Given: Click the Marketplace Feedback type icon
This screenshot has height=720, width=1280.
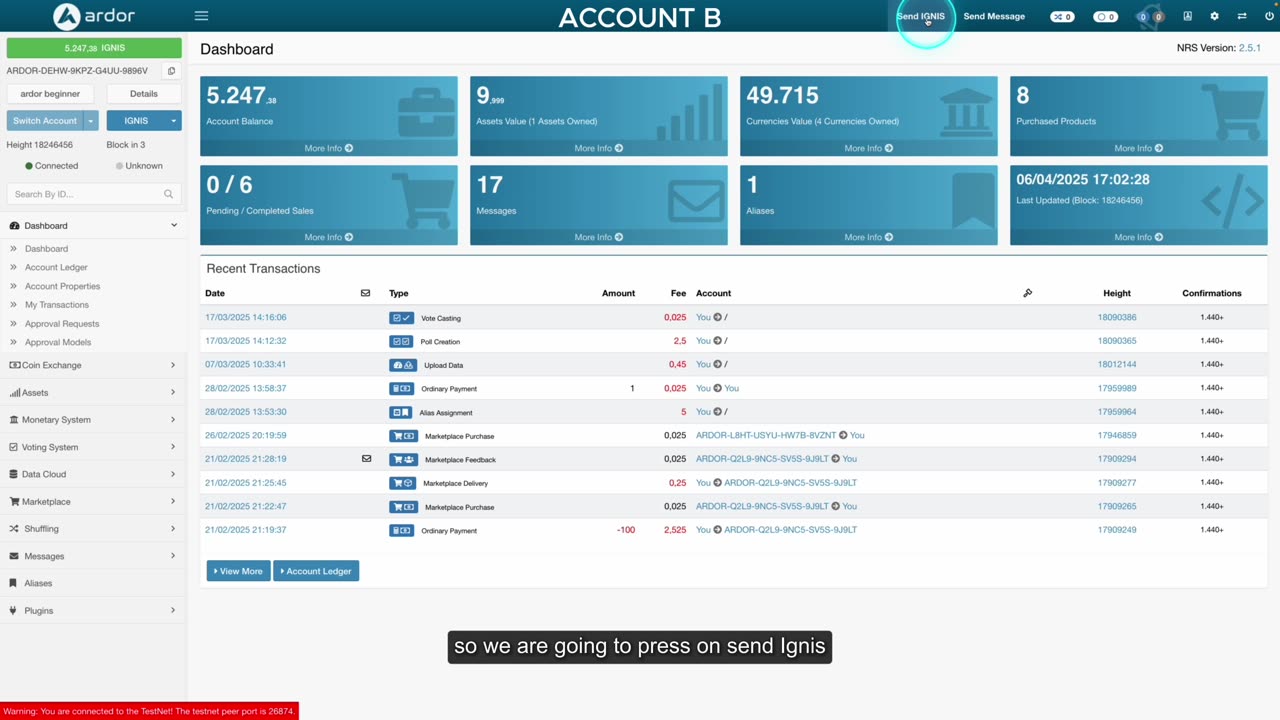Looking at the screenshot, I should [401, 459].
